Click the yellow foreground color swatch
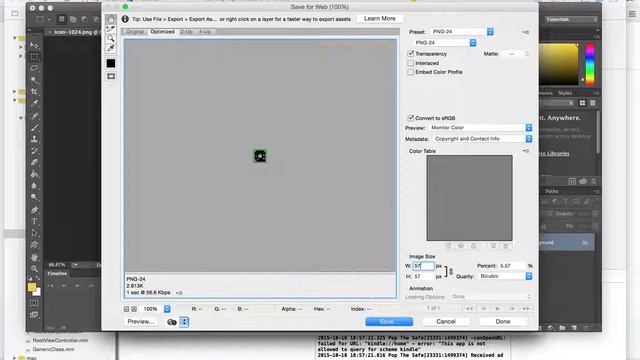Screen dimensions: 640x360 [x=32, y=287]
